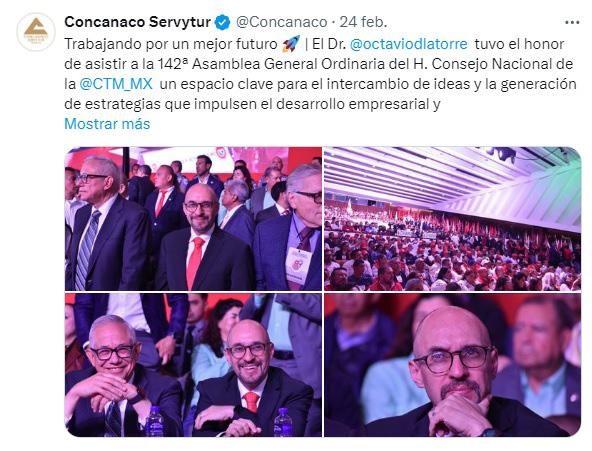Image resolution: width=592 pixels, height=451 pixels.
Task: Expand the tweet with Mostrar más
Action: pyautogui.click(x=107, y=124)
